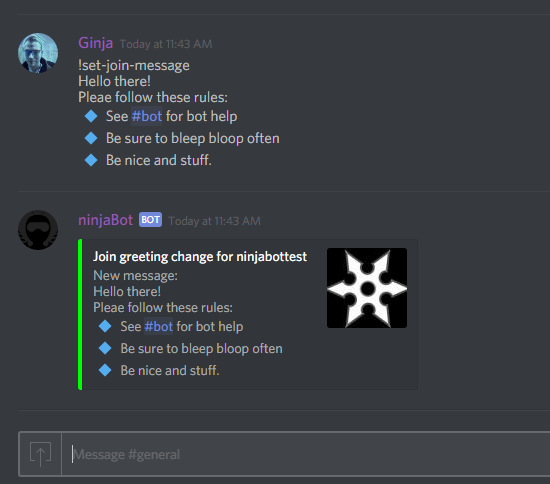Click the green color bar of the embed
This screenshot has width=550, height=484.
coord(80,314)
